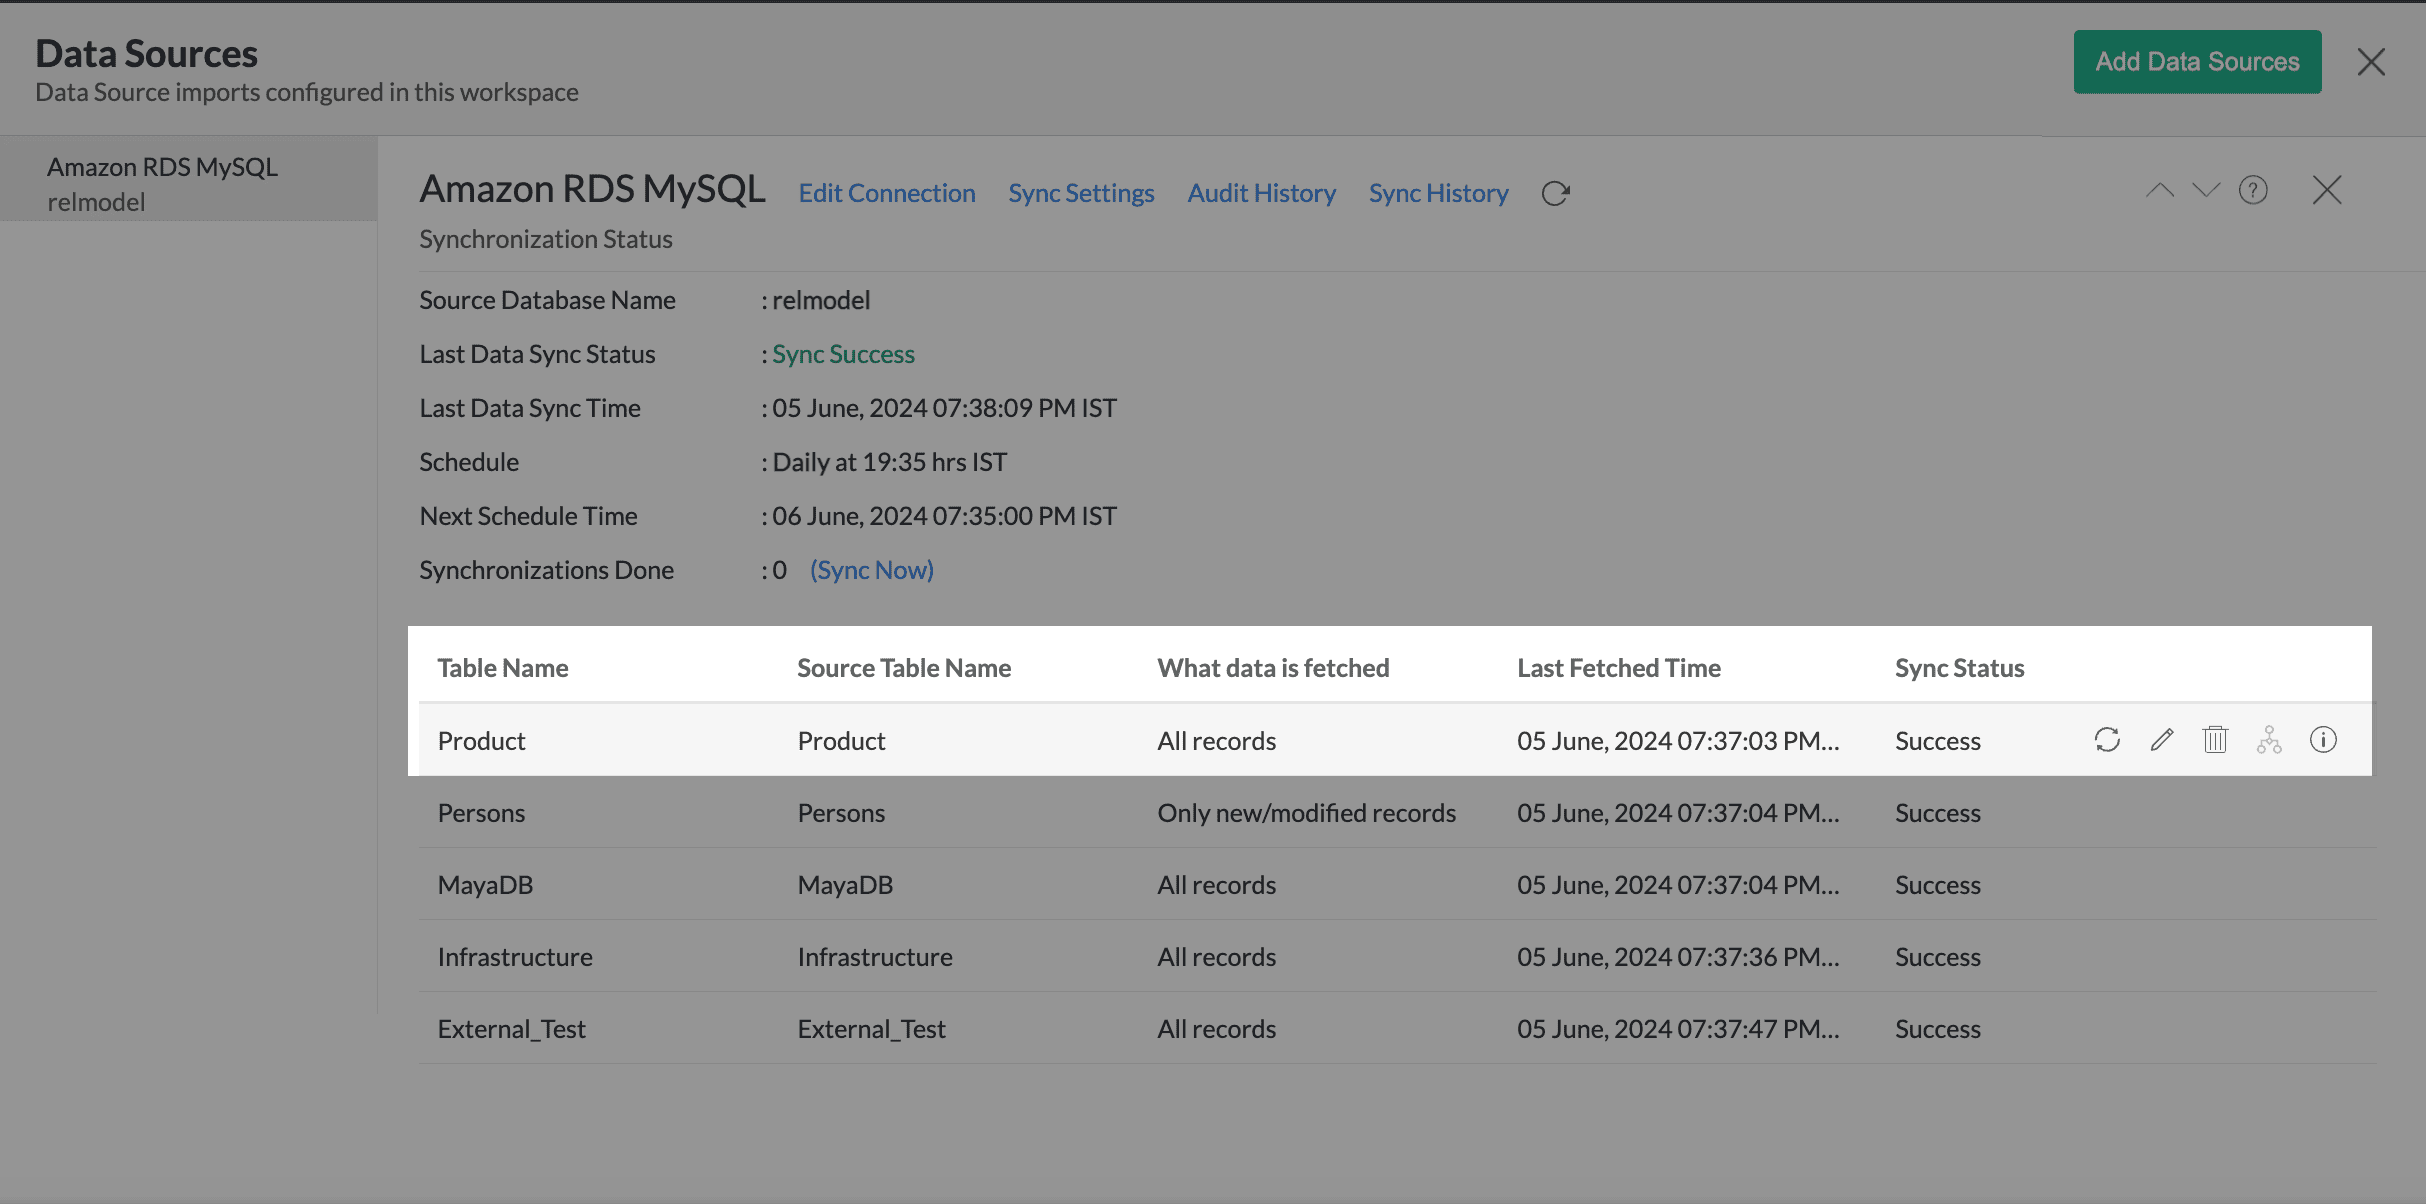
Task: Click the Sync Status column header
Action: (x=1959, y=668)
